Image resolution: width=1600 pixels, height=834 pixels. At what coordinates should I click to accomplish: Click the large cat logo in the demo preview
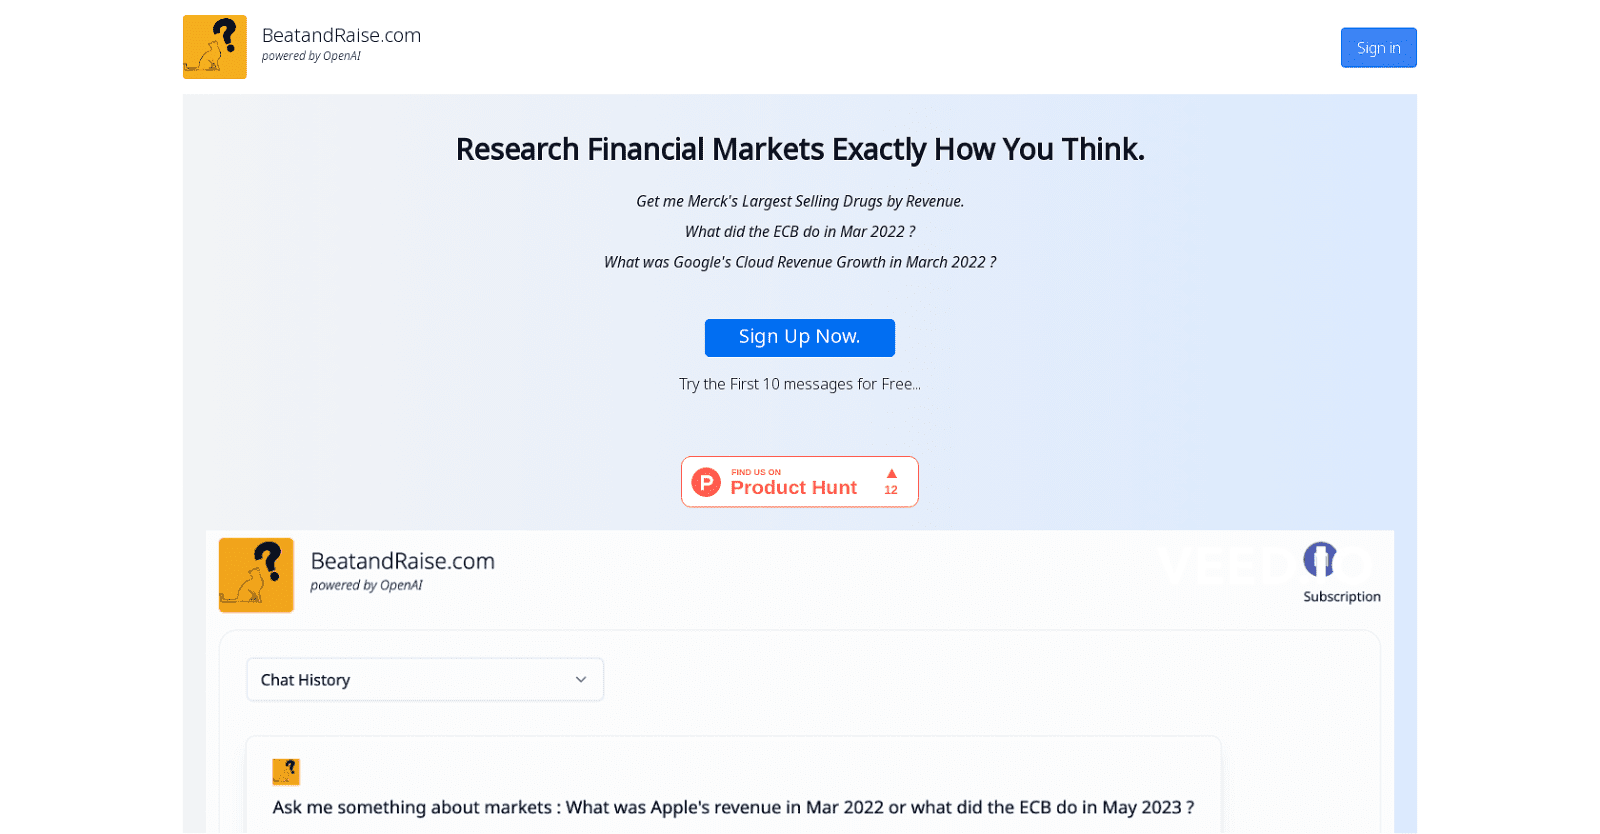point(256,575)
